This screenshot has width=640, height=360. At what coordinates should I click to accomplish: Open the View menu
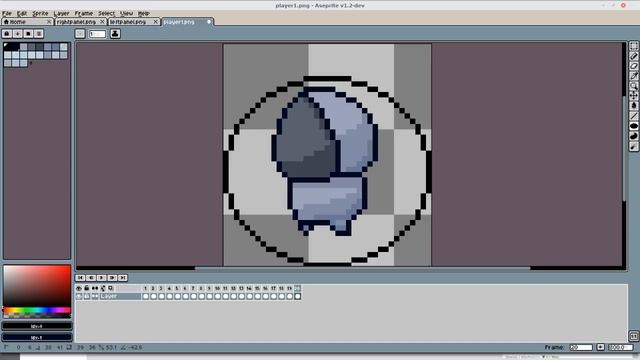(126, 13)
